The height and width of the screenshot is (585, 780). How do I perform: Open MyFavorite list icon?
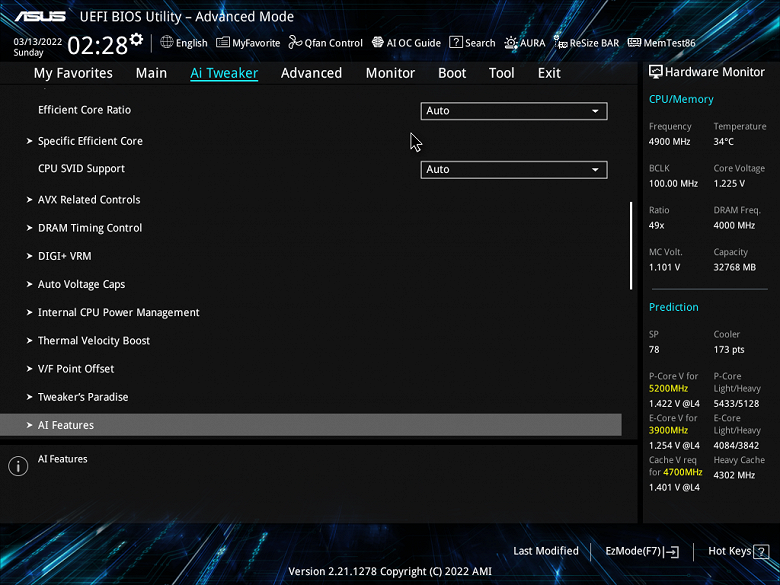[x=223, y=42]
